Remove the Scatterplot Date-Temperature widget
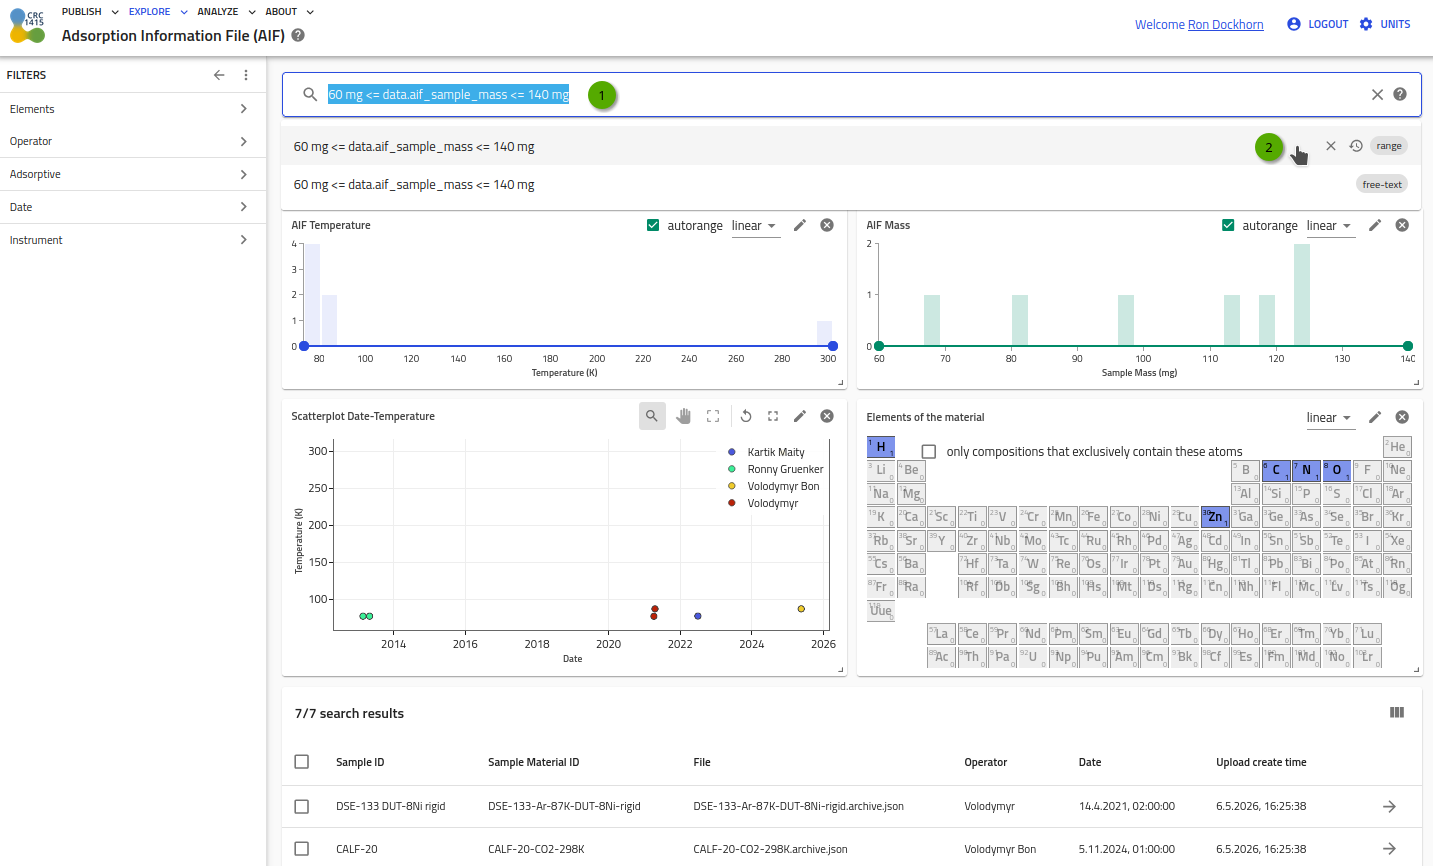Viewport: 1433px width, 866px height. [827, 416]
